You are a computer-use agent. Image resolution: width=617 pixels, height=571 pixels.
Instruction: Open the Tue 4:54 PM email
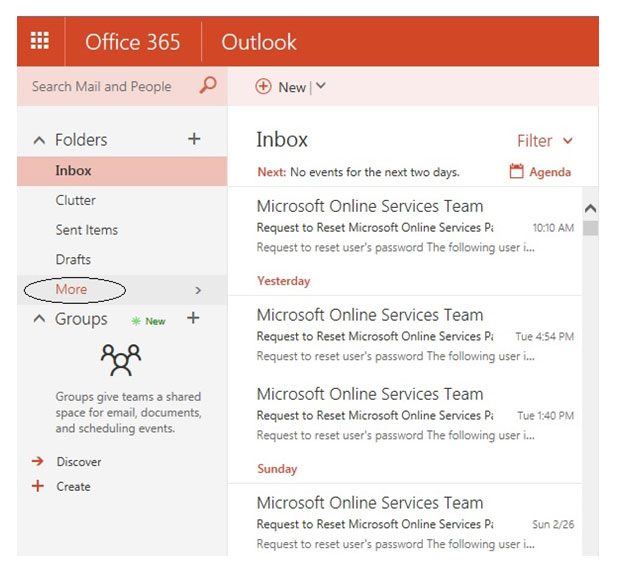click(405, 335)
